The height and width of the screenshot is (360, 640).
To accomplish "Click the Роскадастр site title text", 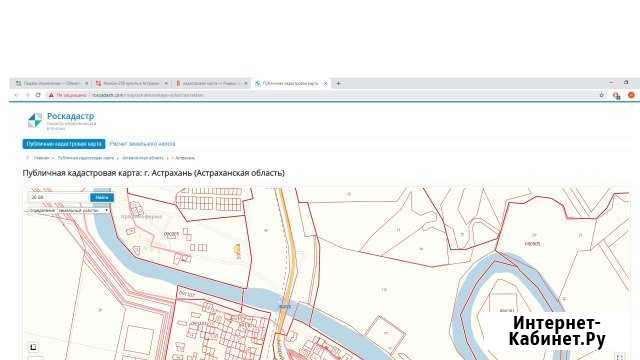I will (71, 116).
